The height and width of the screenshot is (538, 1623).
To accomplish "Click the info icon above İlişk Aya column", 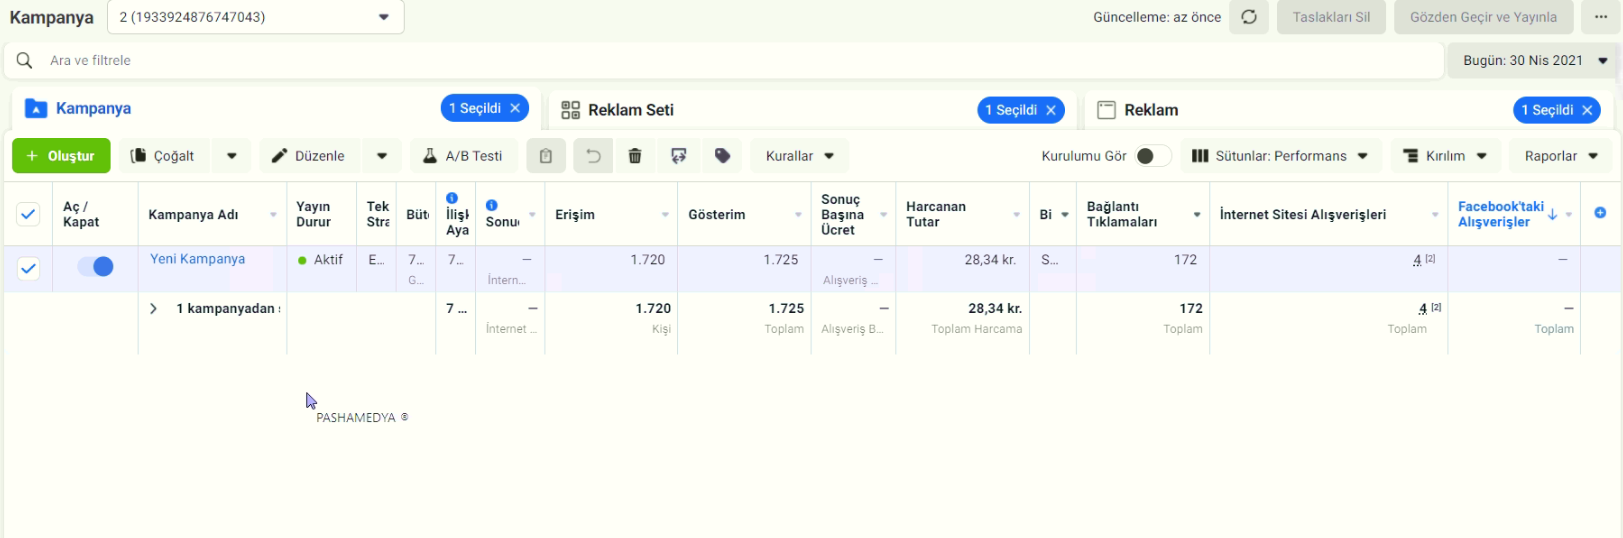I will click(452, 198).
